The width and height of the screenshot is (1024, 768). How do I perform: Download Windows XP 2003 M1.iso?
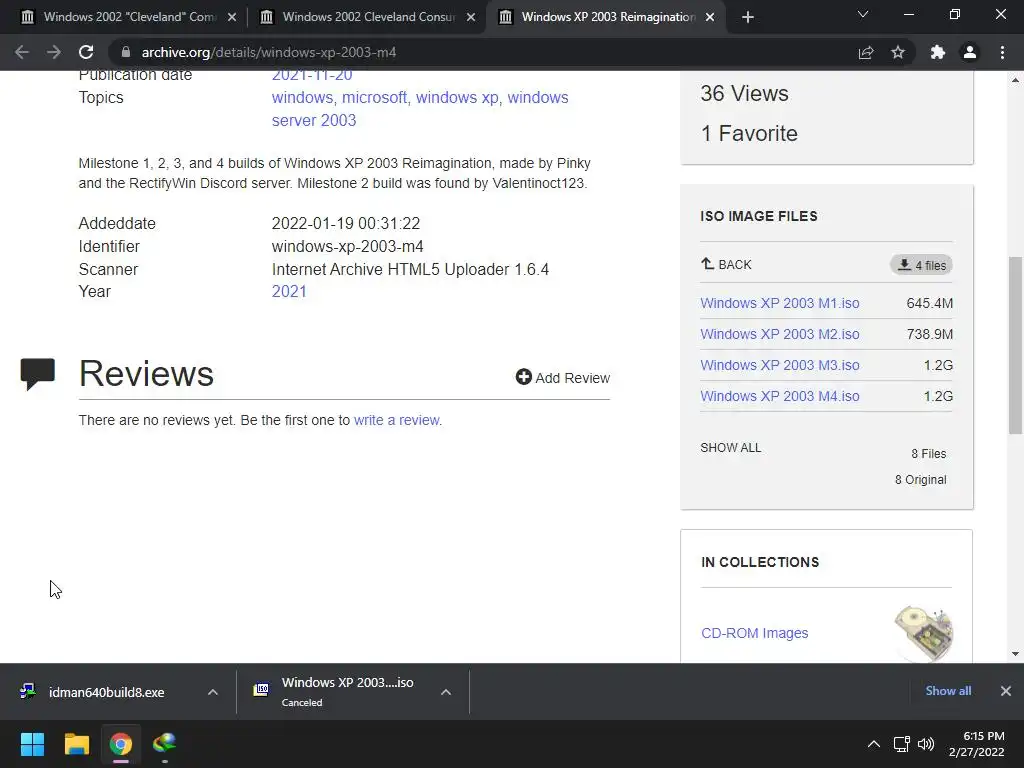click(780, 303)
